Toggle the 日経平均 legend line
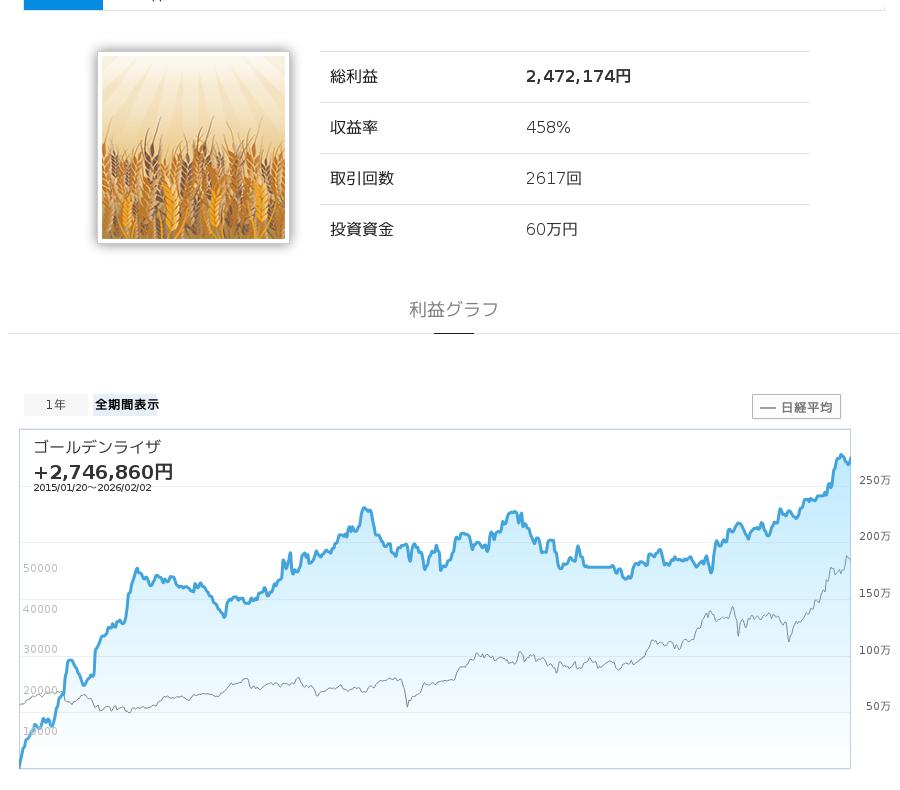The width and height of the screenshot is (900, 790). (796, 407)
